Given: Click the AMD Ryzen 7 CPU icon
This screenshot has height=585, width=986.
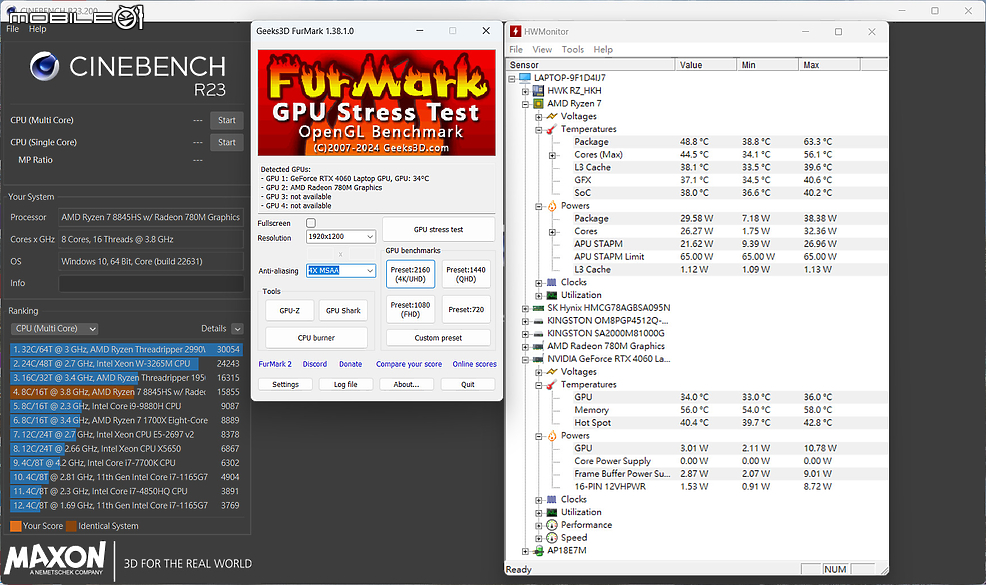Looking at the screenshot, I should (x=538, y=103).
